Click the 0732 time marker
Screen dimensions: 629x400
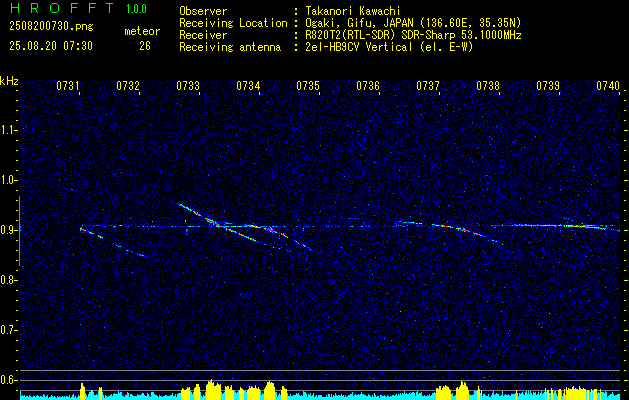coord(128,86)
